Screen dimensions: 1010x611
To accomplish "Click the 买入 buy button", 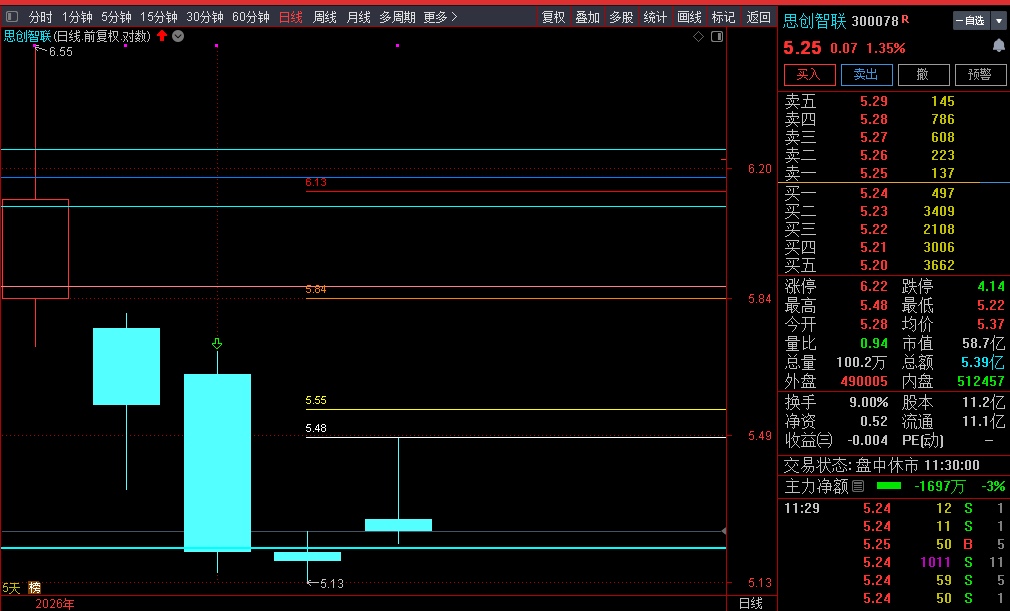I will tap(810, 75).
